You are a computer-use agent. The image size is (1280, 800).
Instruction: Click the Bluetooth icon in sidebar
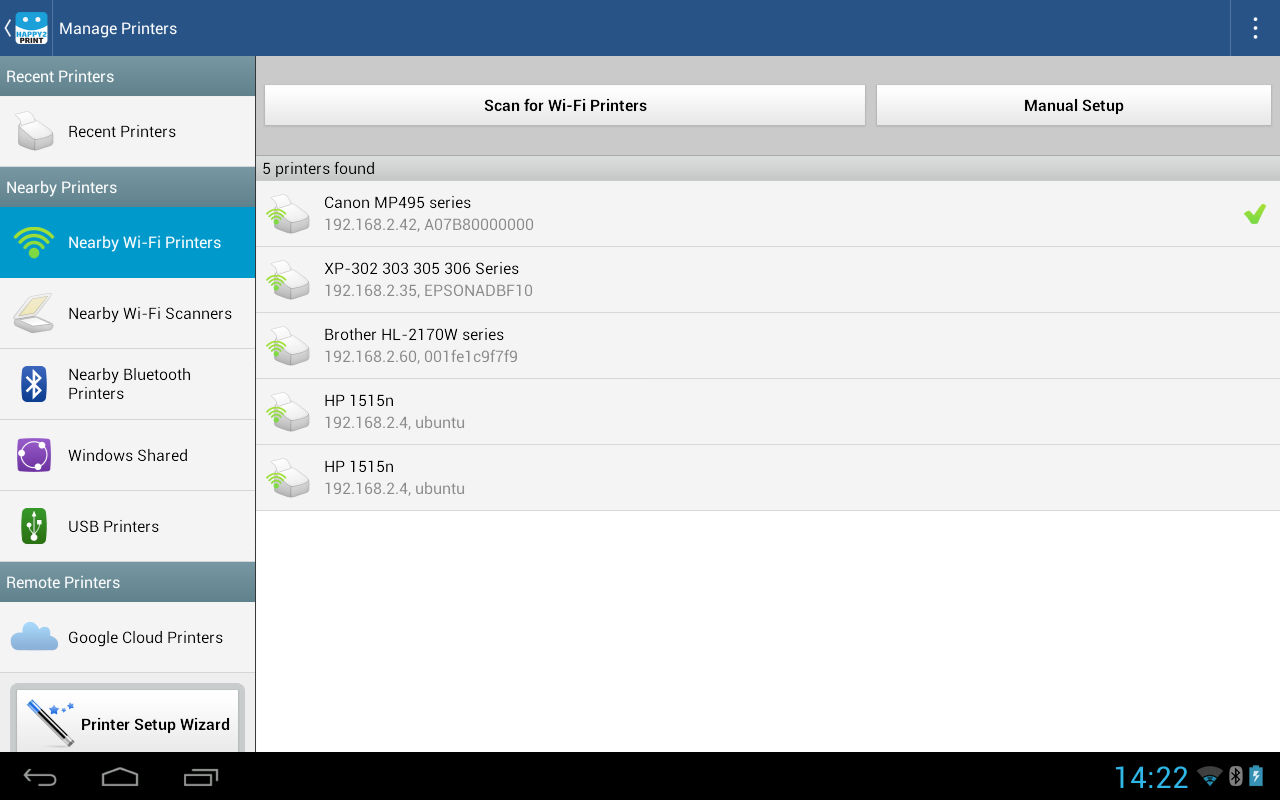coord(34,384)
